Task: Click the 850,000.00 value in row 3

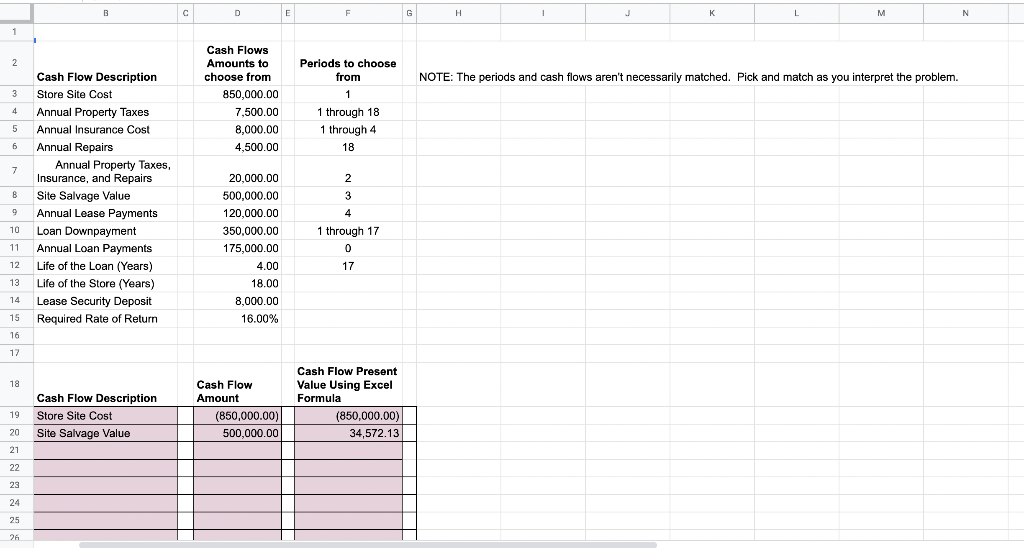Action: (238, 94)
